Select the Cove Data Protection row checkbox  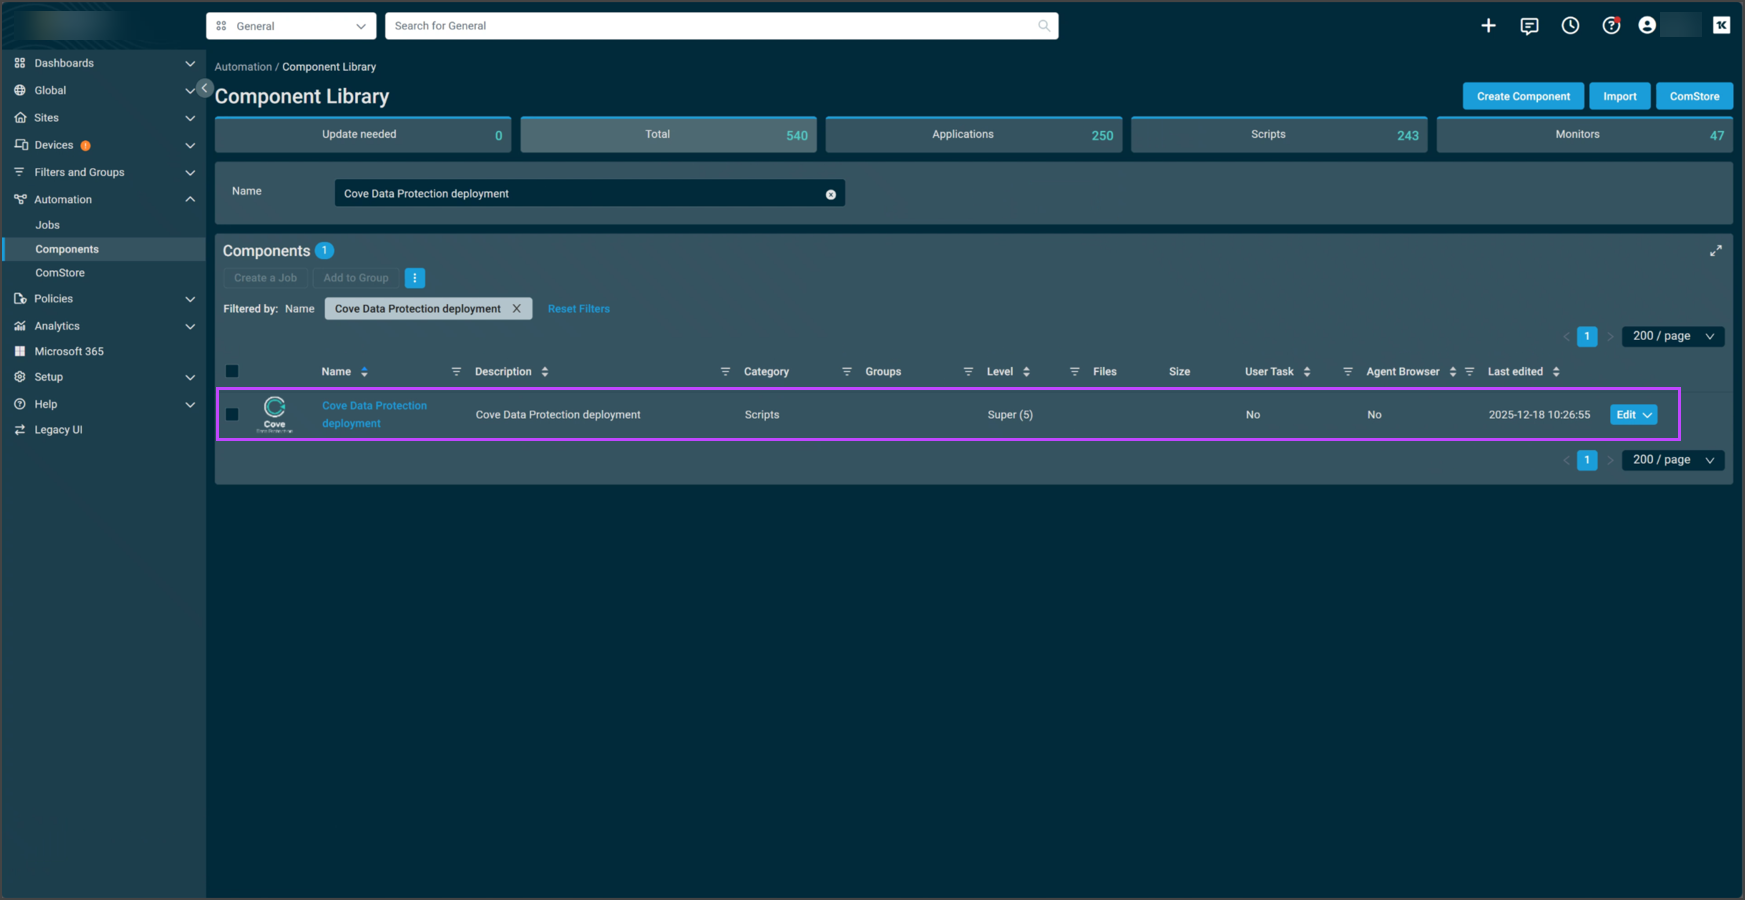[232, 414]
